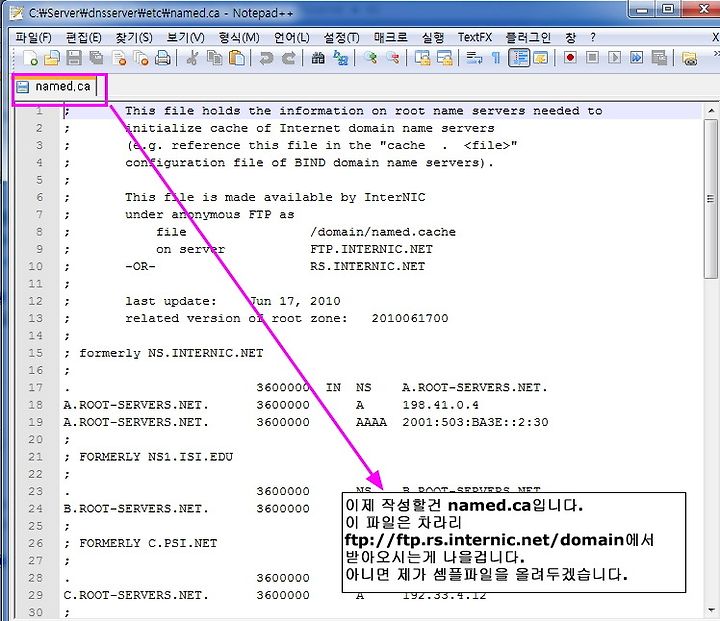Click the stop macro recording icon
The height and width of the screenshot is (621, 720).
592,58
